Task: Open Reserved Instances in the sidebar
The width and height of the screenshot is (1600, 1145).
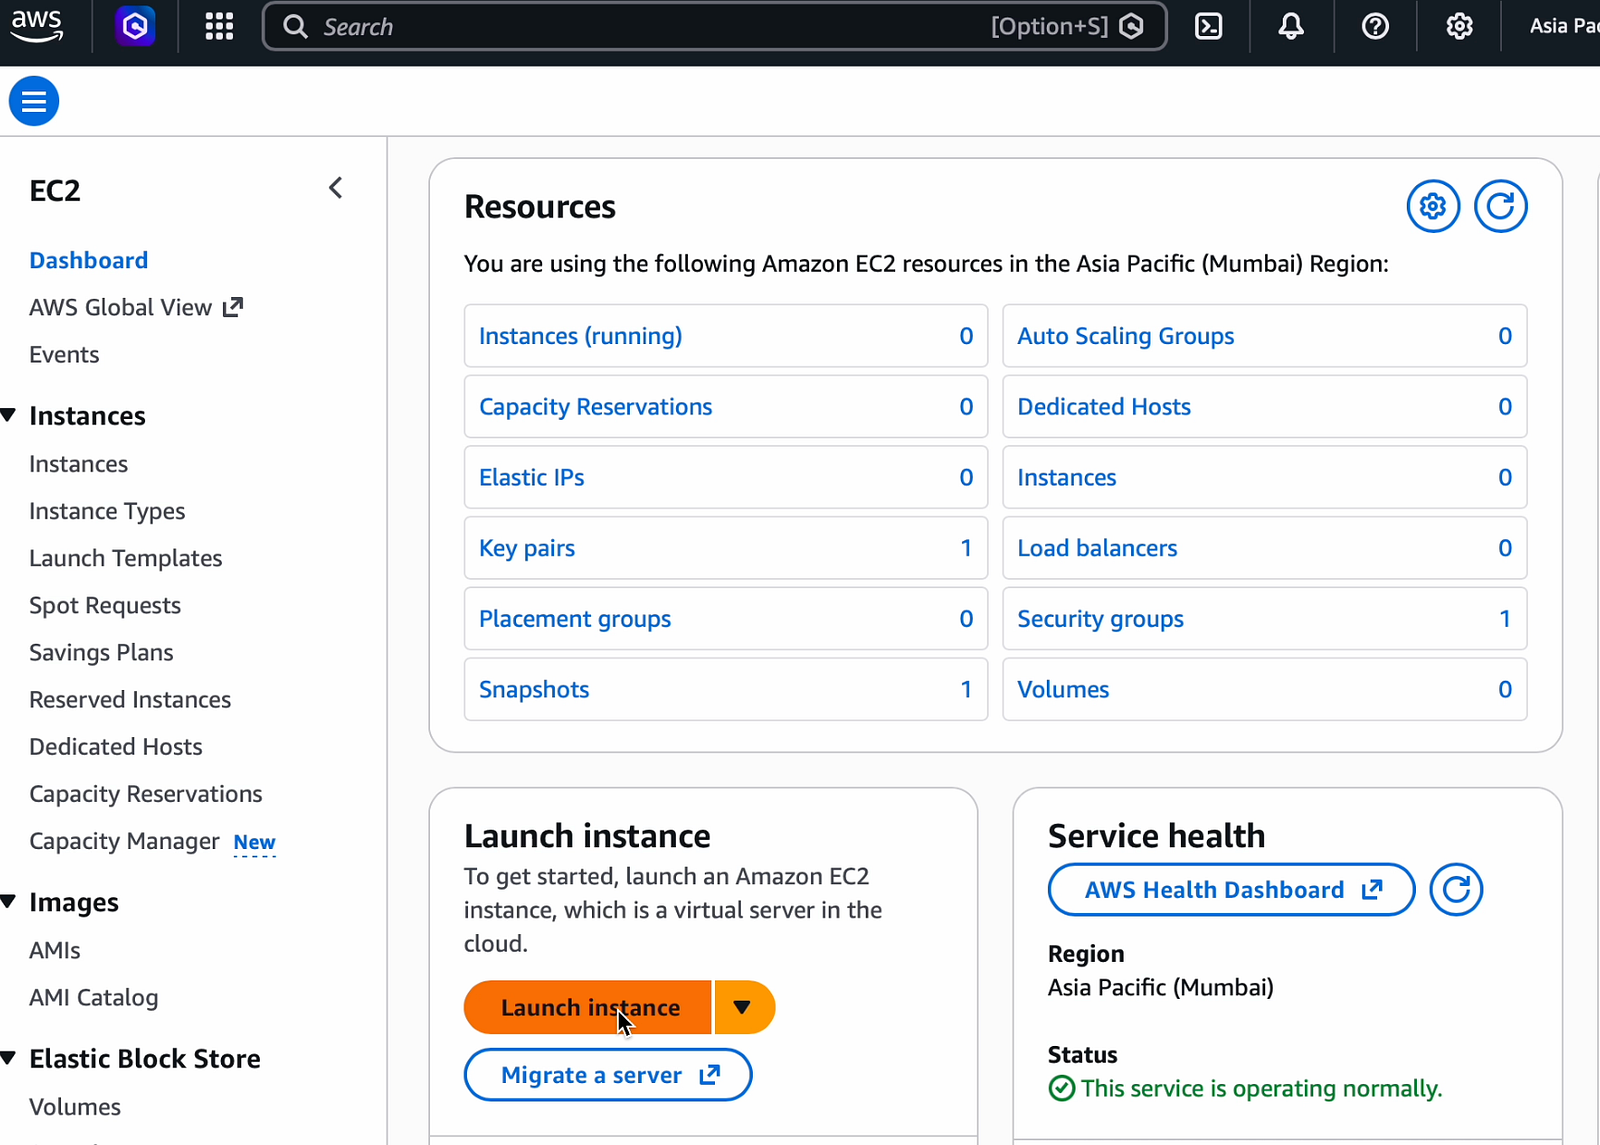Action: (130, 699)
